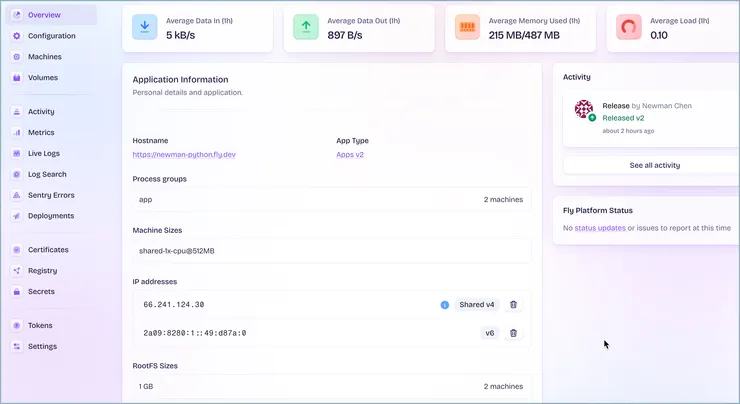Delete the v6 IP address via trash icon
740x404 pixels.
coord(513,333)
